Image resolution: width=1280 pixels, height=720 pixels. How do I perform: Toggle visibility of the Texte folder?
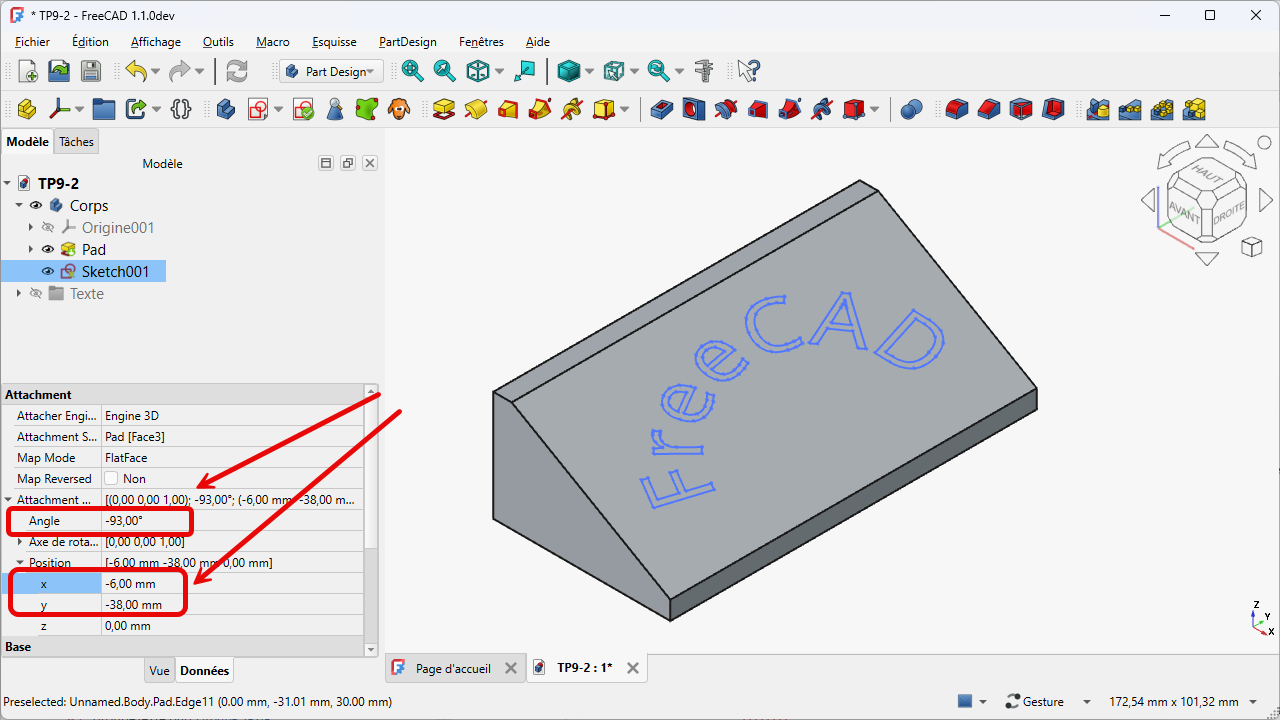(x=36, y=294)
